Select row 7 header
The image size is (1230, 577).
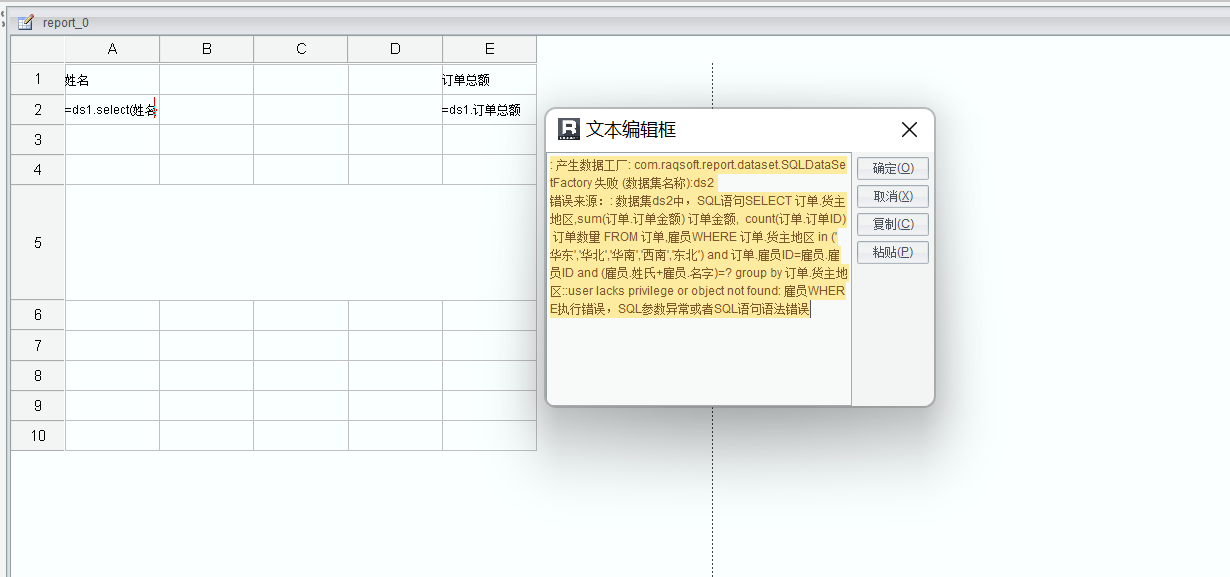(x=38, y=345)
